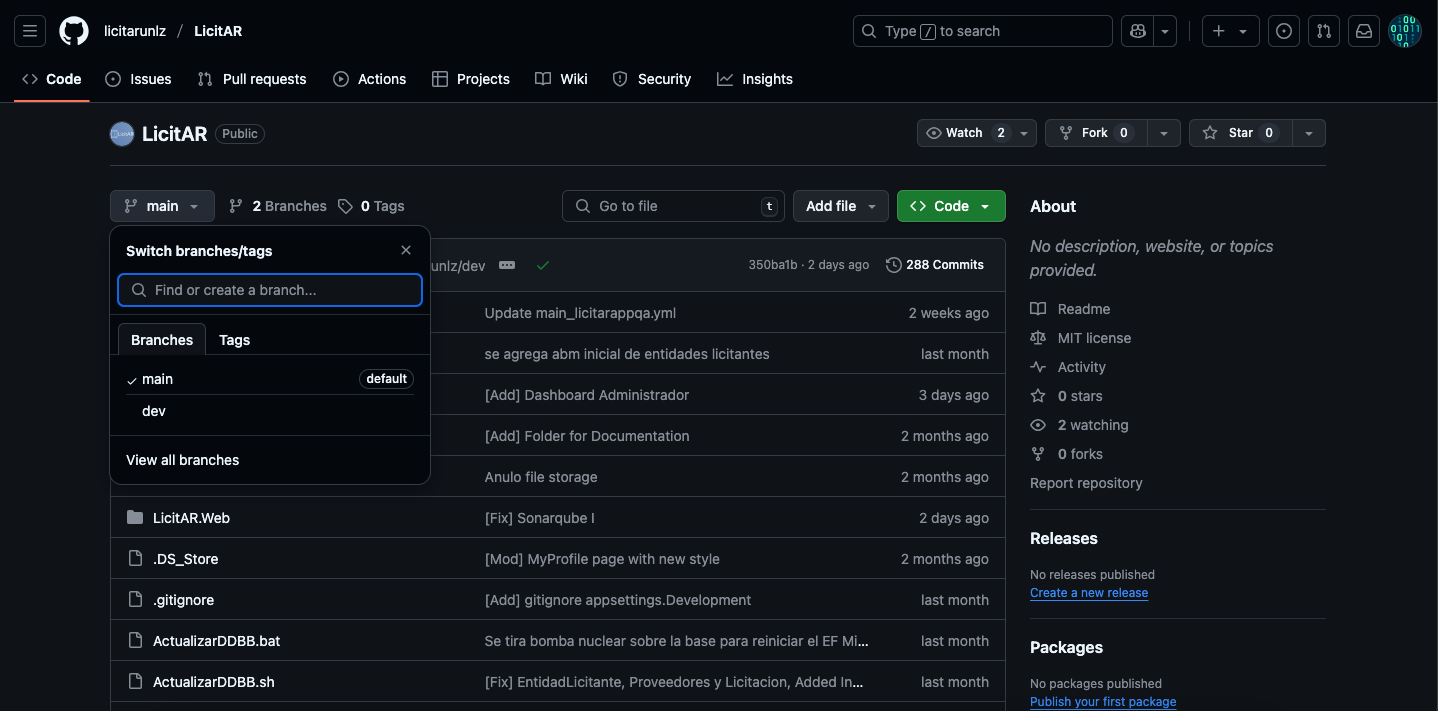Click the green commit status checkmark
The width and height of the screenshot is (1438, 711).
point(543,265)
